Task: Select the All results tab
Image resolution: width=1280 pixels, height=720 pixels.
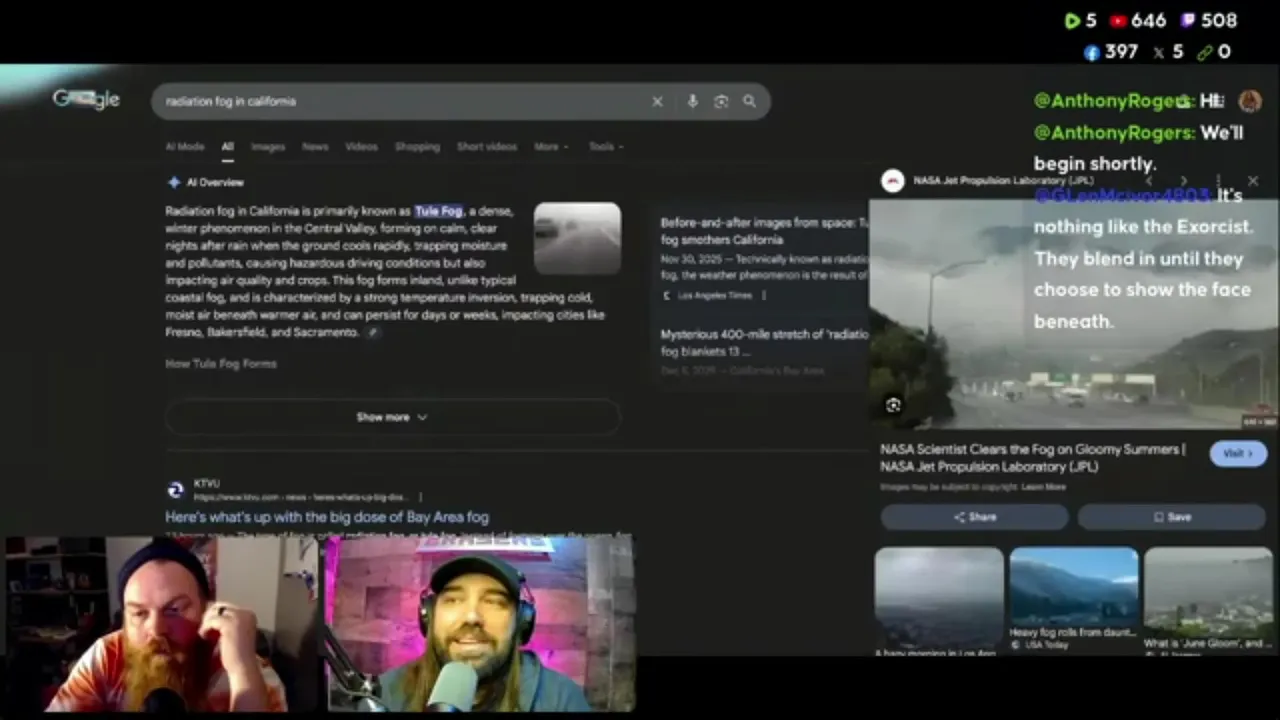Action: (227, 146)
